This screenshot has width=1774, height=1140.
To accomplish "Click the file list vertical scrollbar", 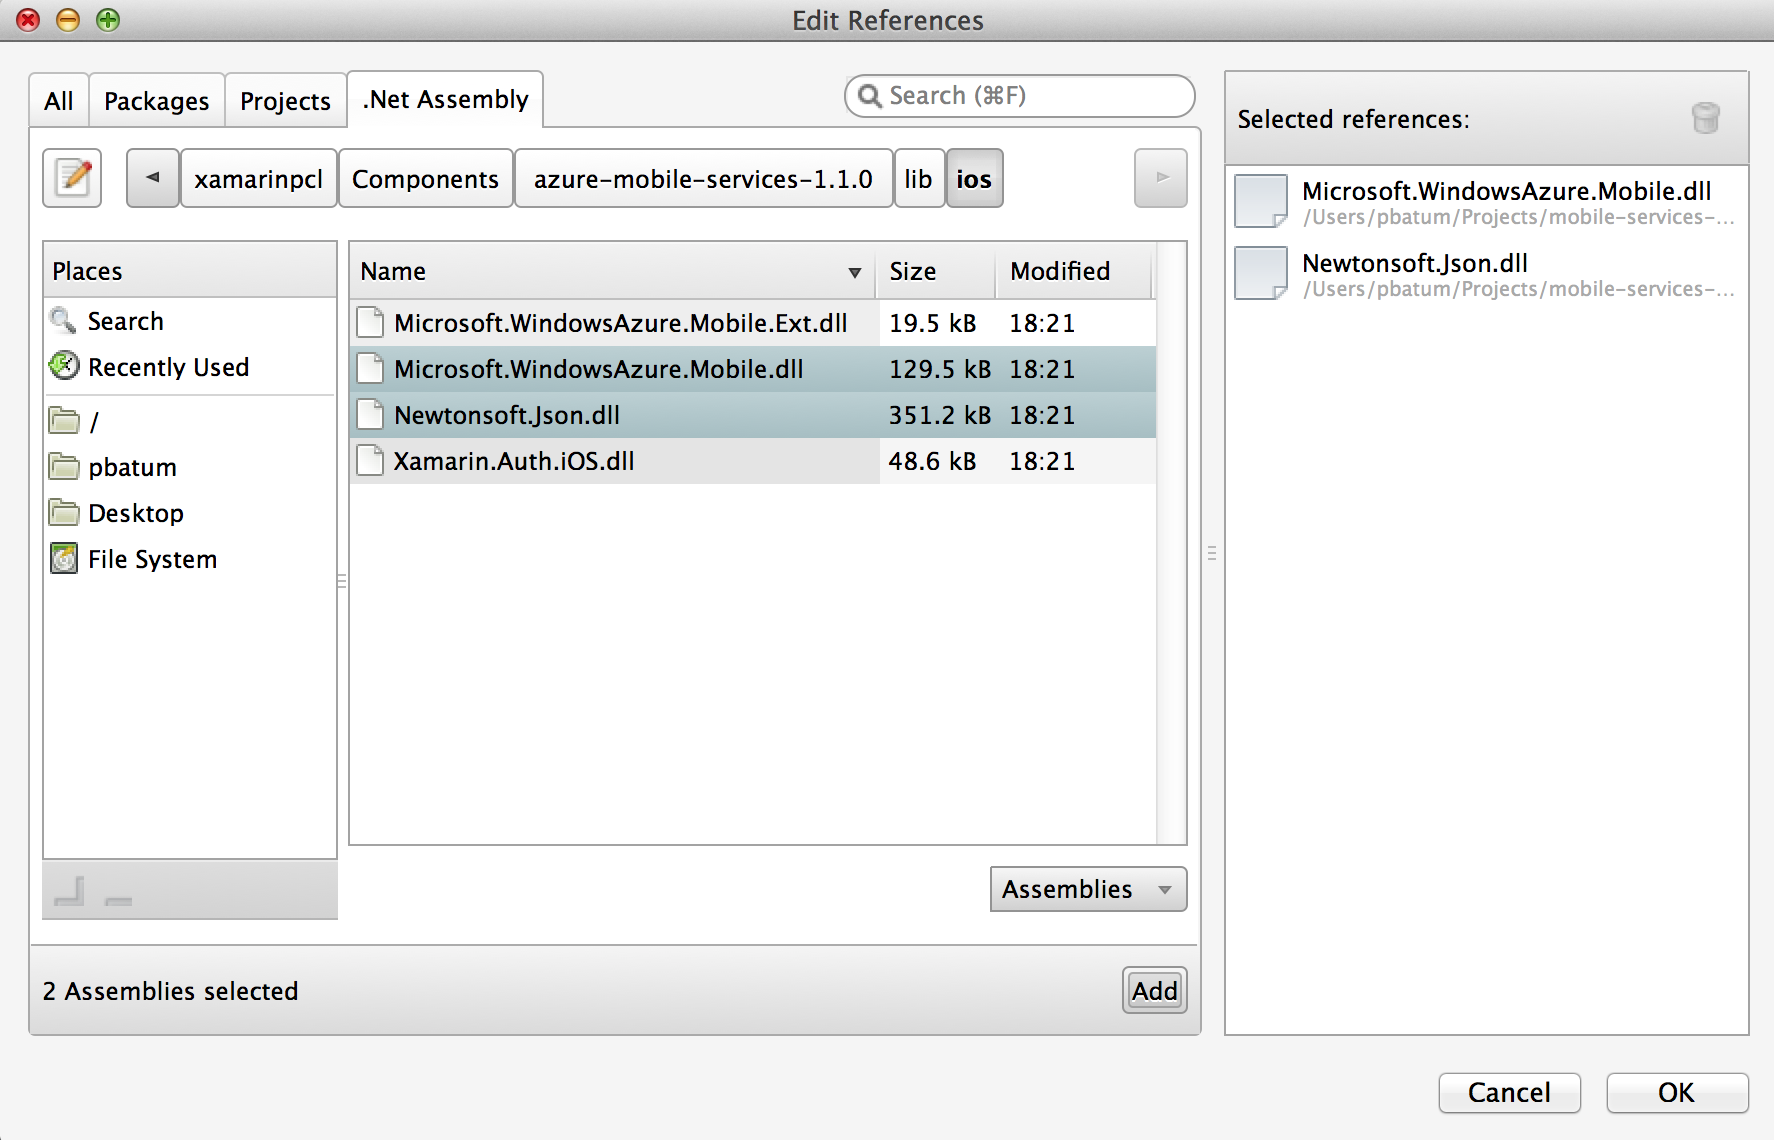I will coord(1171,543).
